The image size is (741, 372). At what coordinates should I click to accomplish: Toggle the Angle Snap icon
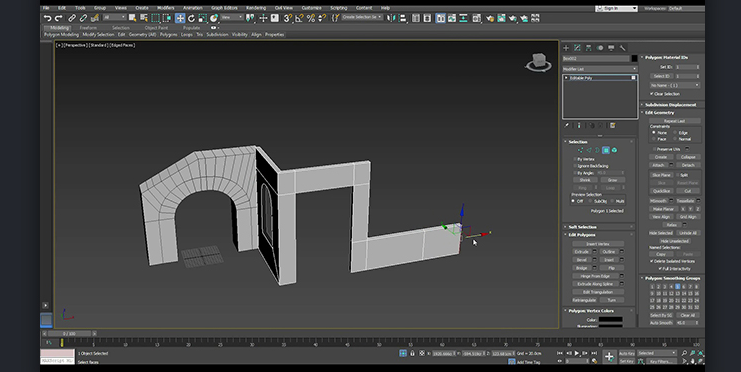point(299,18)
